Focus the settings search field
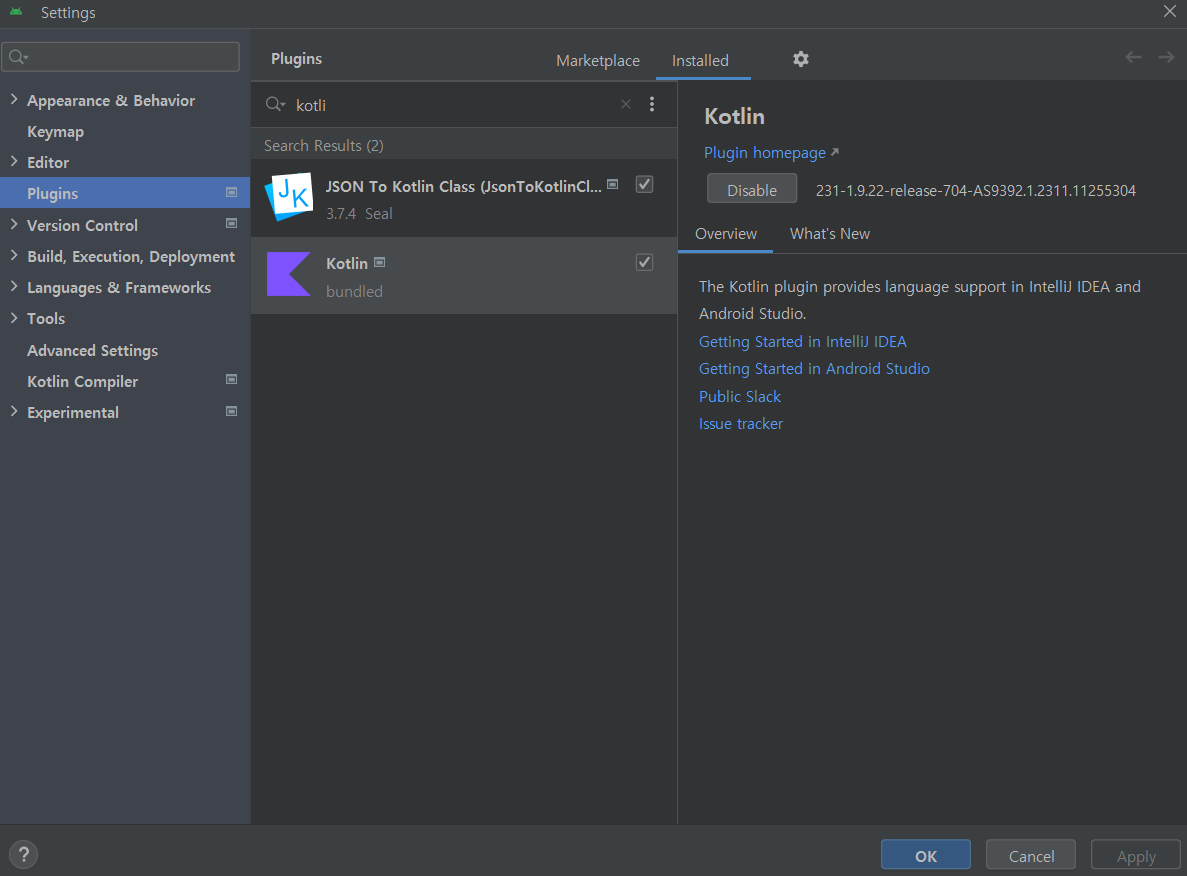 click(121, 58)
